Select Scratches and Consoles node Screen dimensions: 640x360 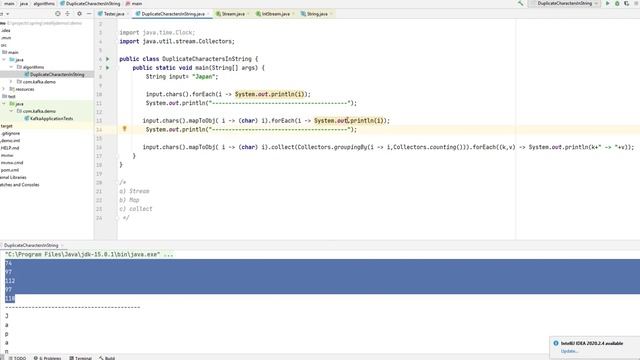[x=20, y=184]
